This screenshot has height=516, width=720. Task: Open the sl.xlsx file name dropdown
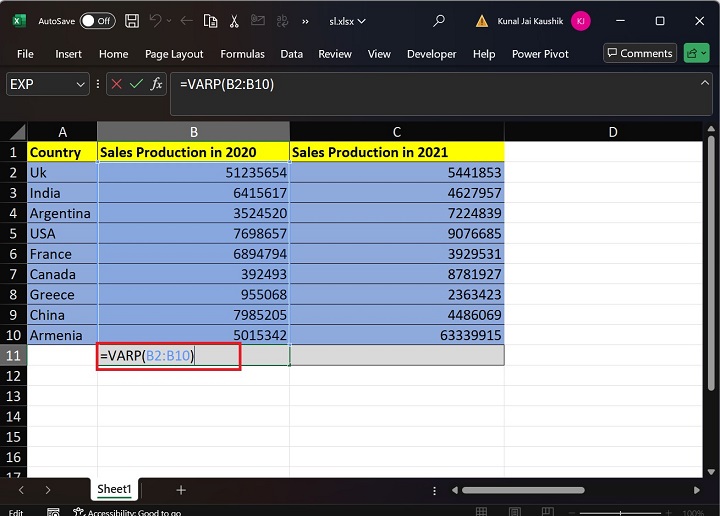[x=347, y=21]
